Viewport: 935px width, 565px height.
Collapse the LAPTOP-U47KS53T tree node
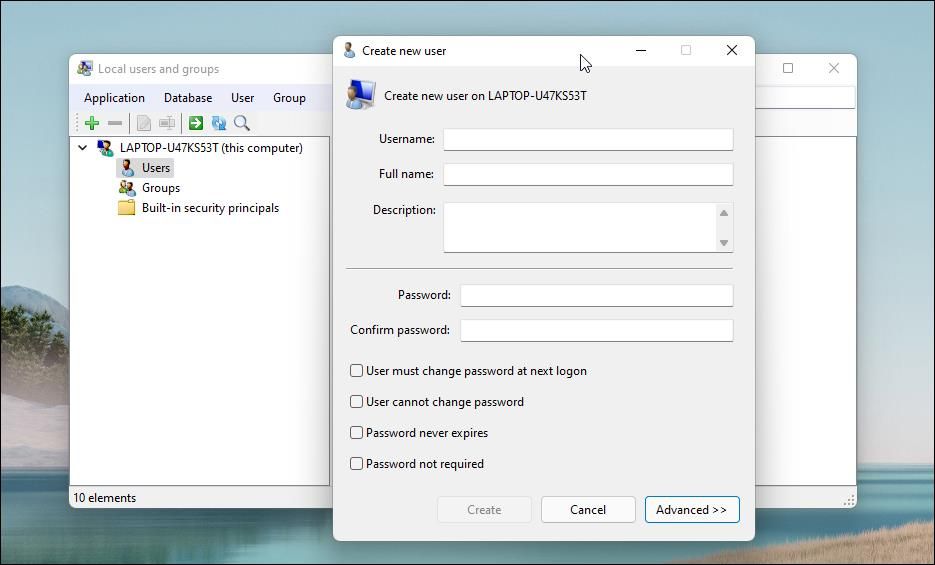click(82, 148)
